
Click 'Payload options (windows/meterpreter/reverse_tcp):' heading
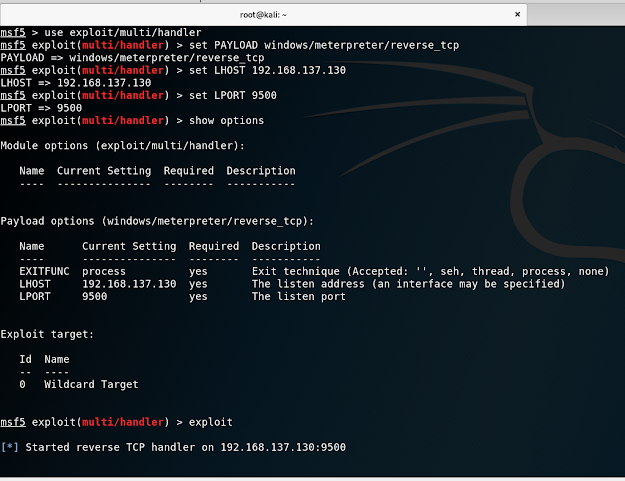tap(157, 221)
